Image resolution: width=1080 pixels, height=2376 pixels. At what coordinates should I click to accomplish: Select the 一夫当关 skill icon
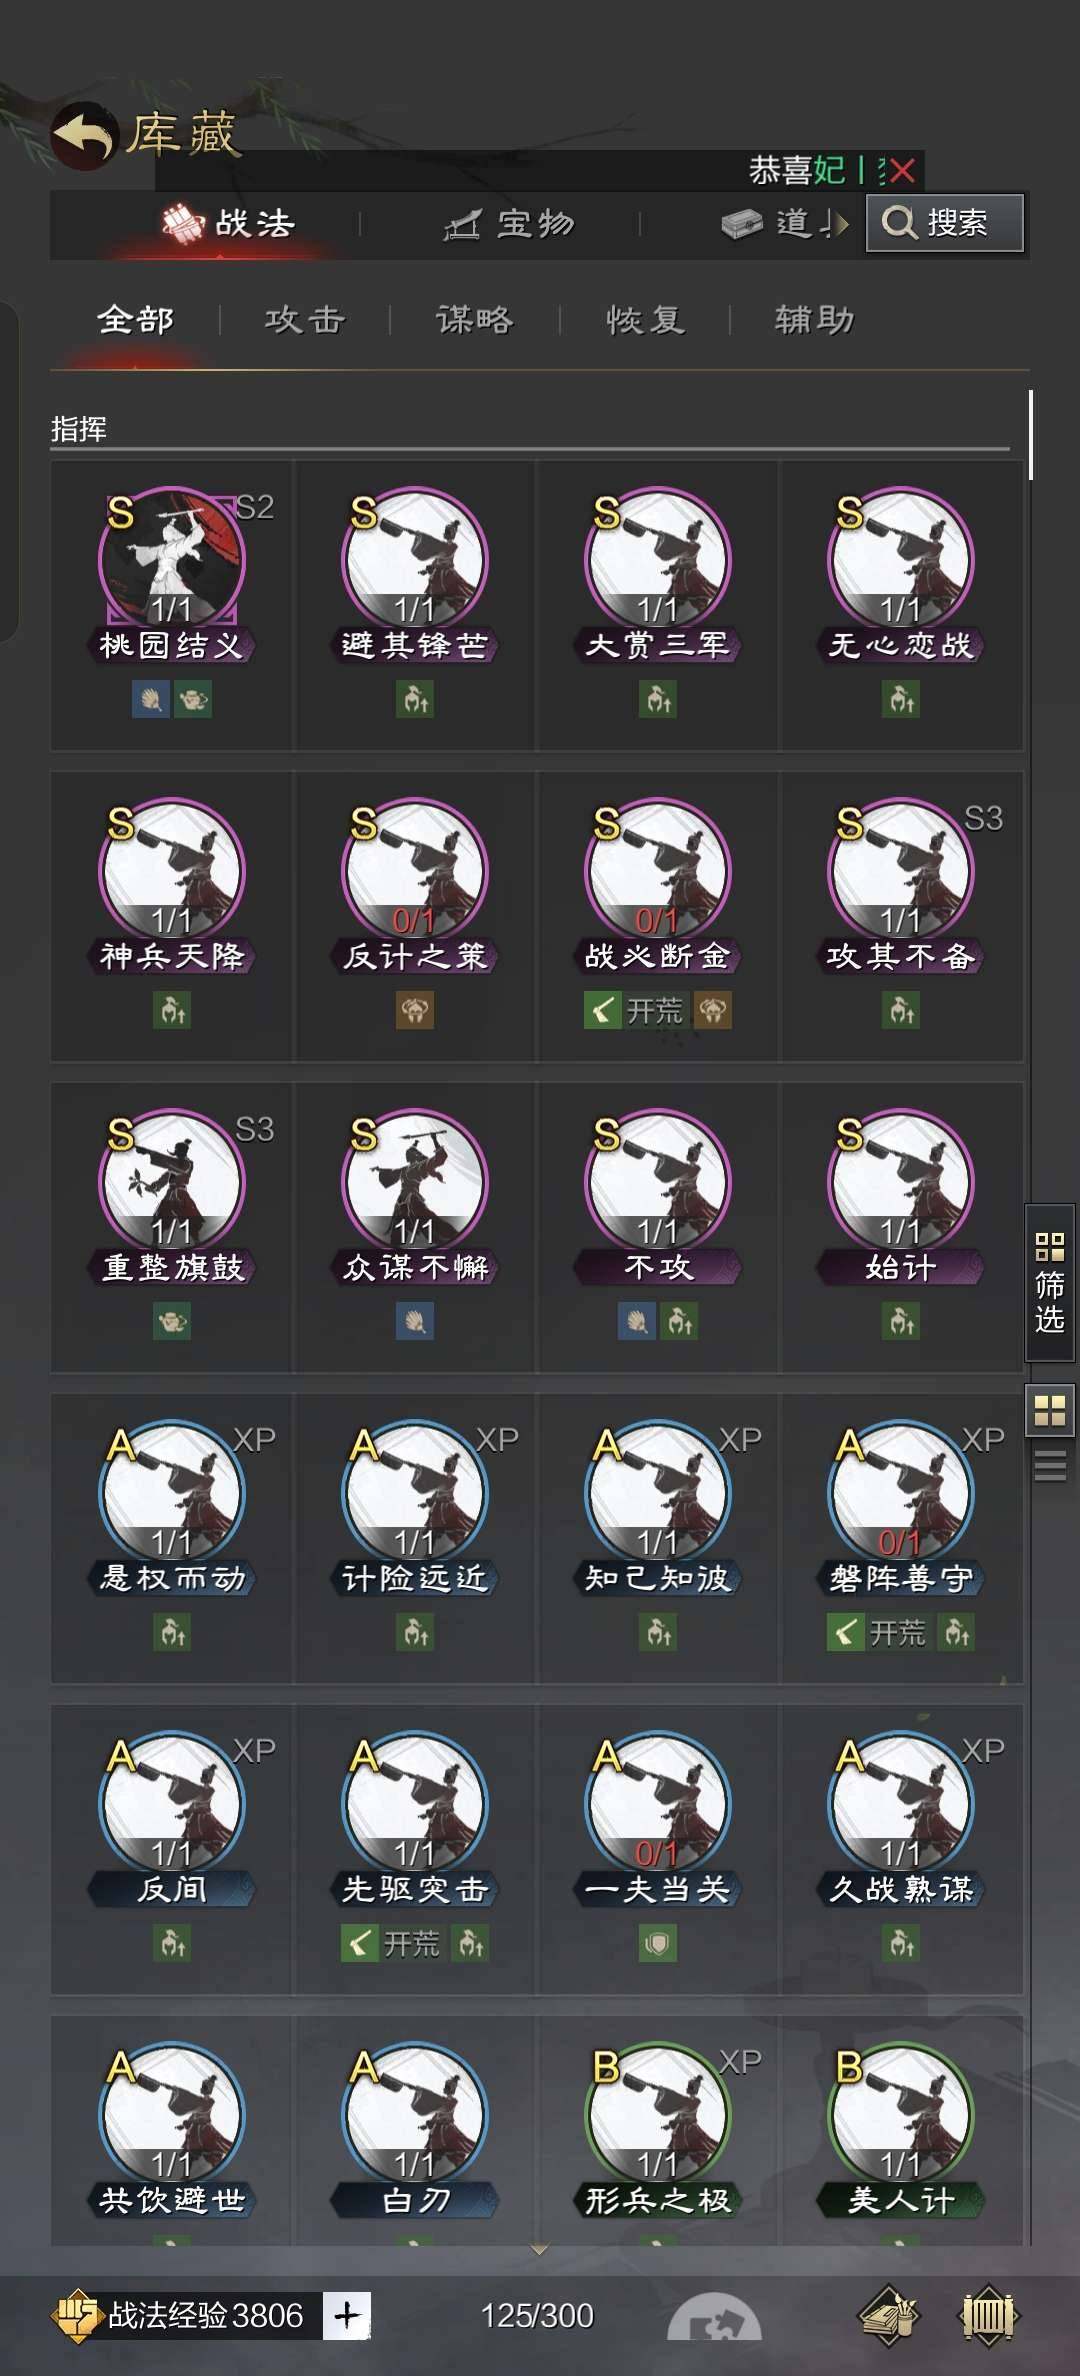coord(658,1802)
